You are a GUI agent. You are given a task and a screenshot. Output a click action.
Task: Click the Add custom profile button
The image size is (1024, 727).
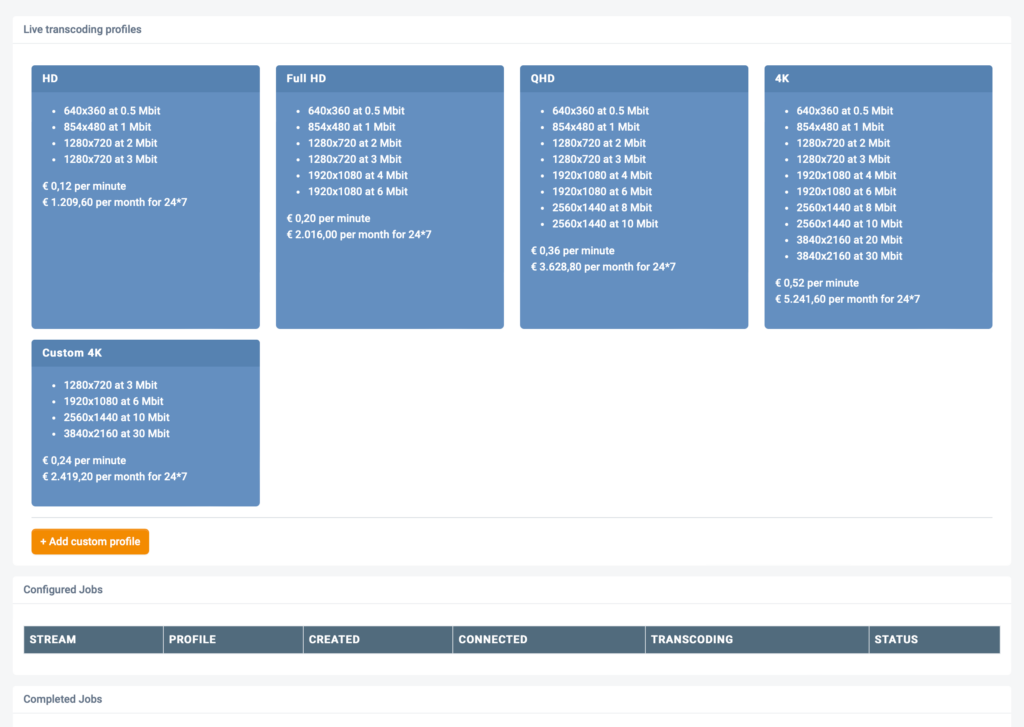click(90, 541)
